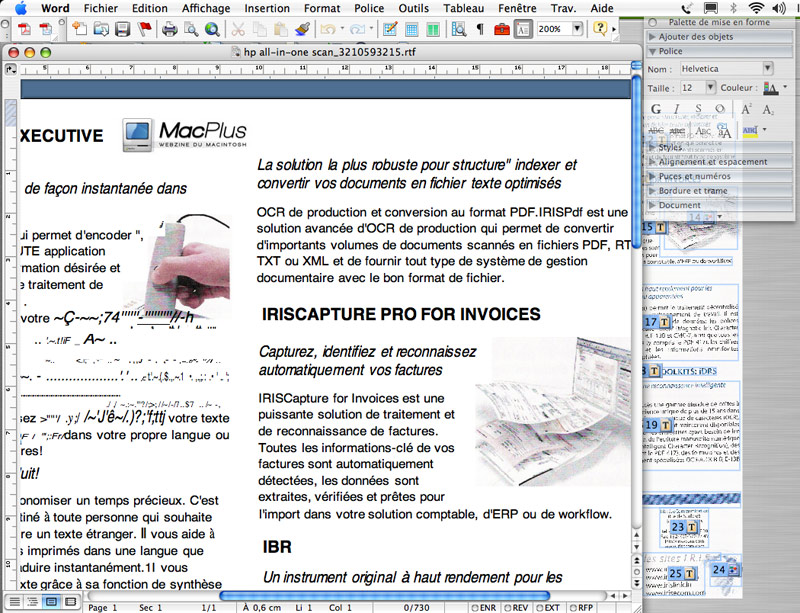The image size is (800, 613).
Task: Toggle underline S in Formatting Palette
Action: 698,109
